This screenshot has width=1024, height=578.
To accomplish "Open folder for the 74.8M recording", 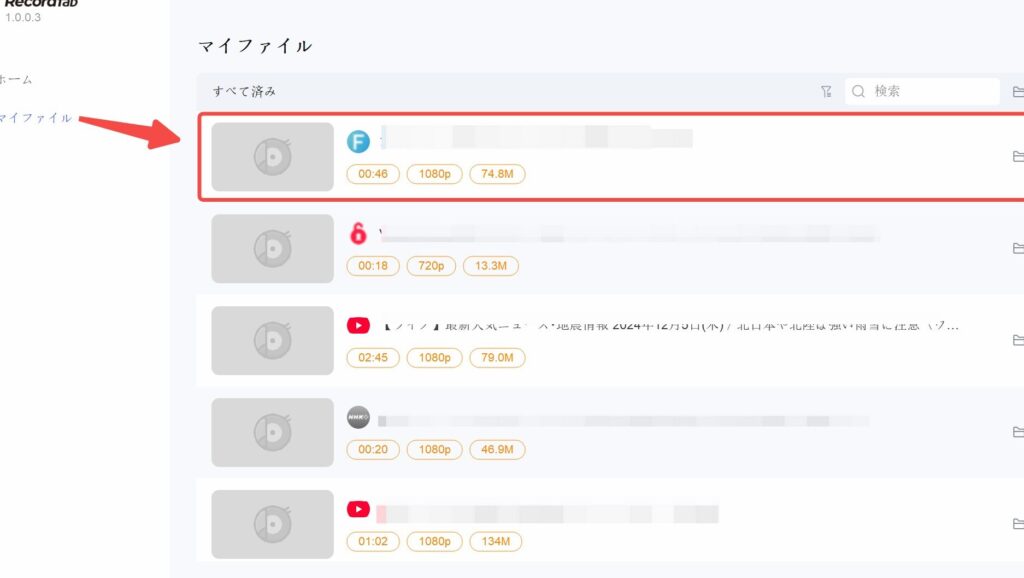I will click(x=1018, y=157).
